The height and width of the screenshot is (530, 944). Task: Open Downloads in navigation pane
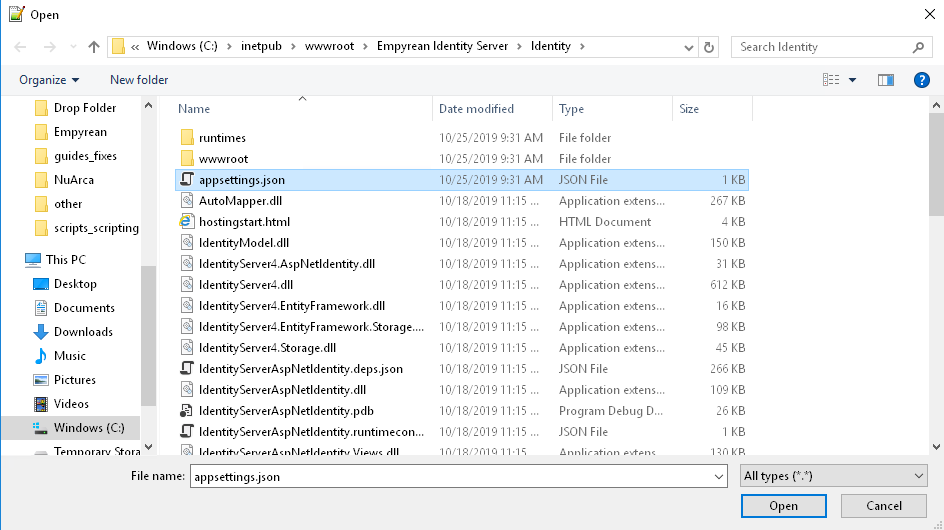(83, 332)
